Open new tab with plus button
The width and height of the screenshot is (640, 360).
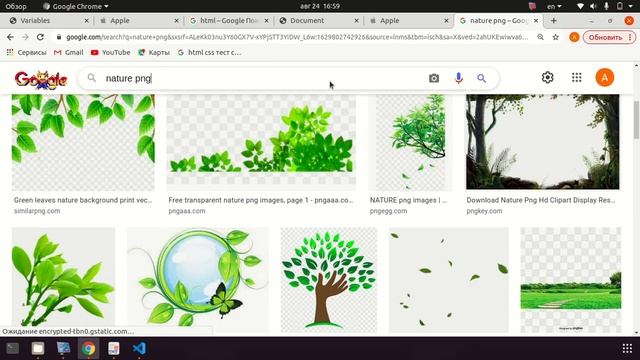tap(553, 20)
